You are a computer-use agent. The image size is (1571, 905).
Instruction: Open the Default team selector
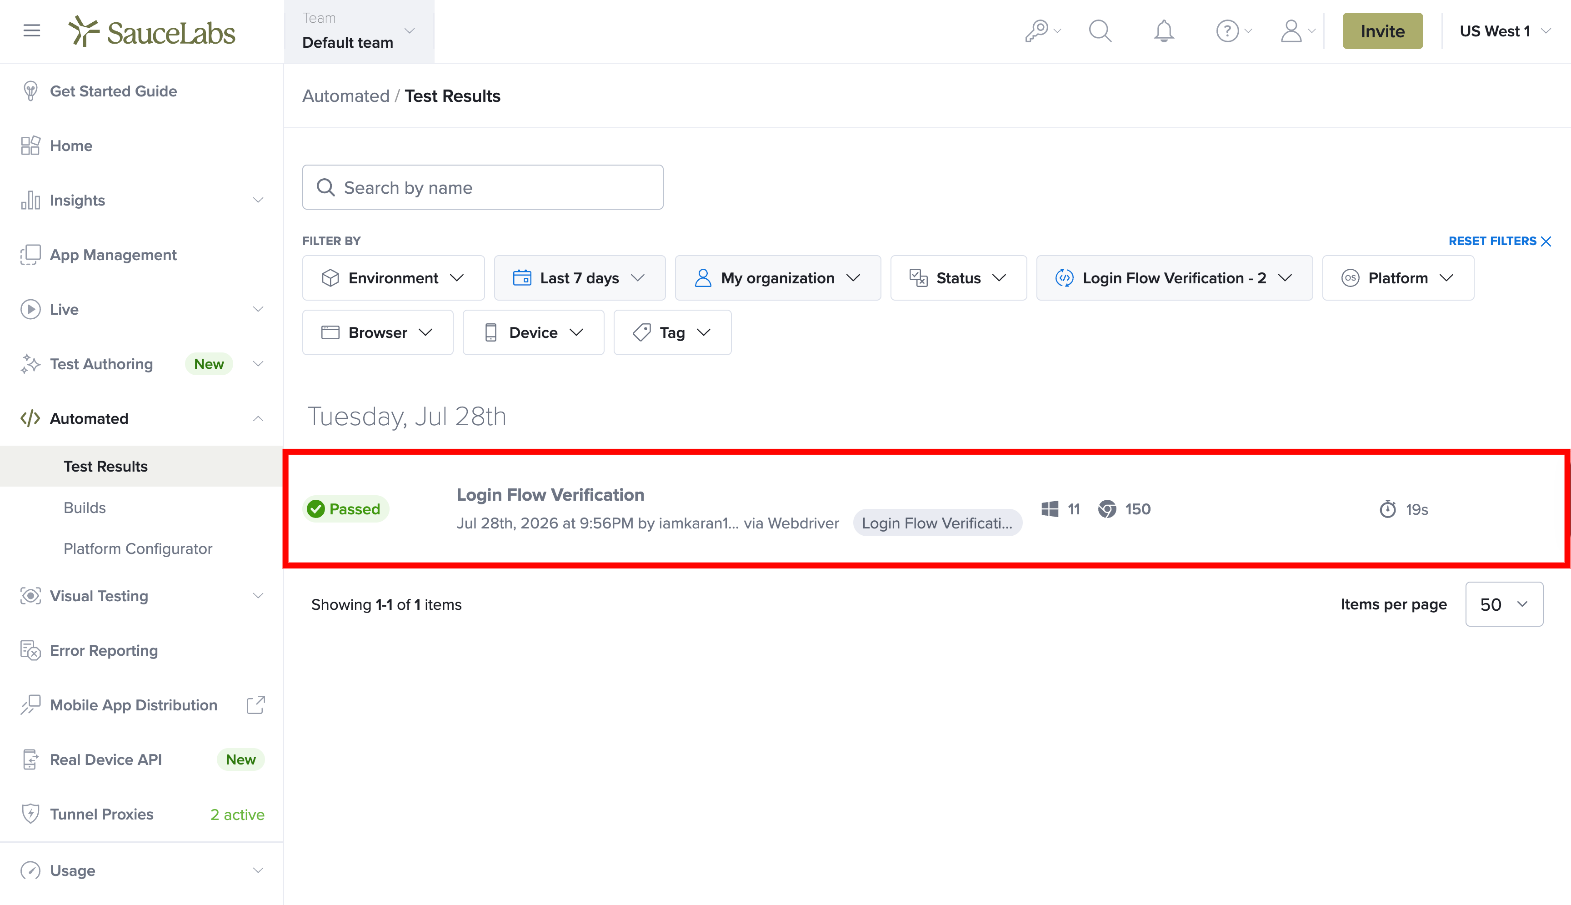(x=360, y=32)
